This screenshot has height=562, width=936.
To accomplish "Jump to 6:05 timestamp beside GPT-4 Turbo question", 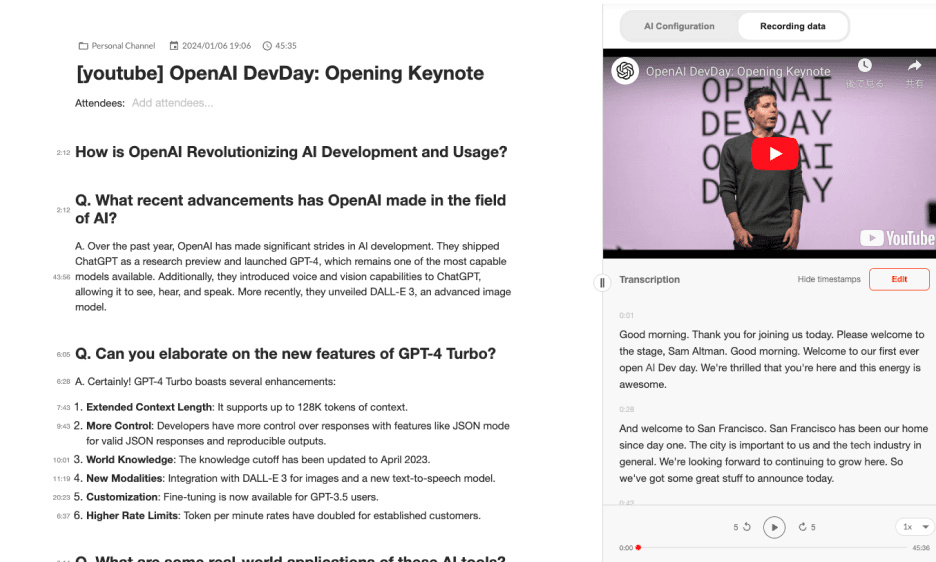I will tap(63, 355).
